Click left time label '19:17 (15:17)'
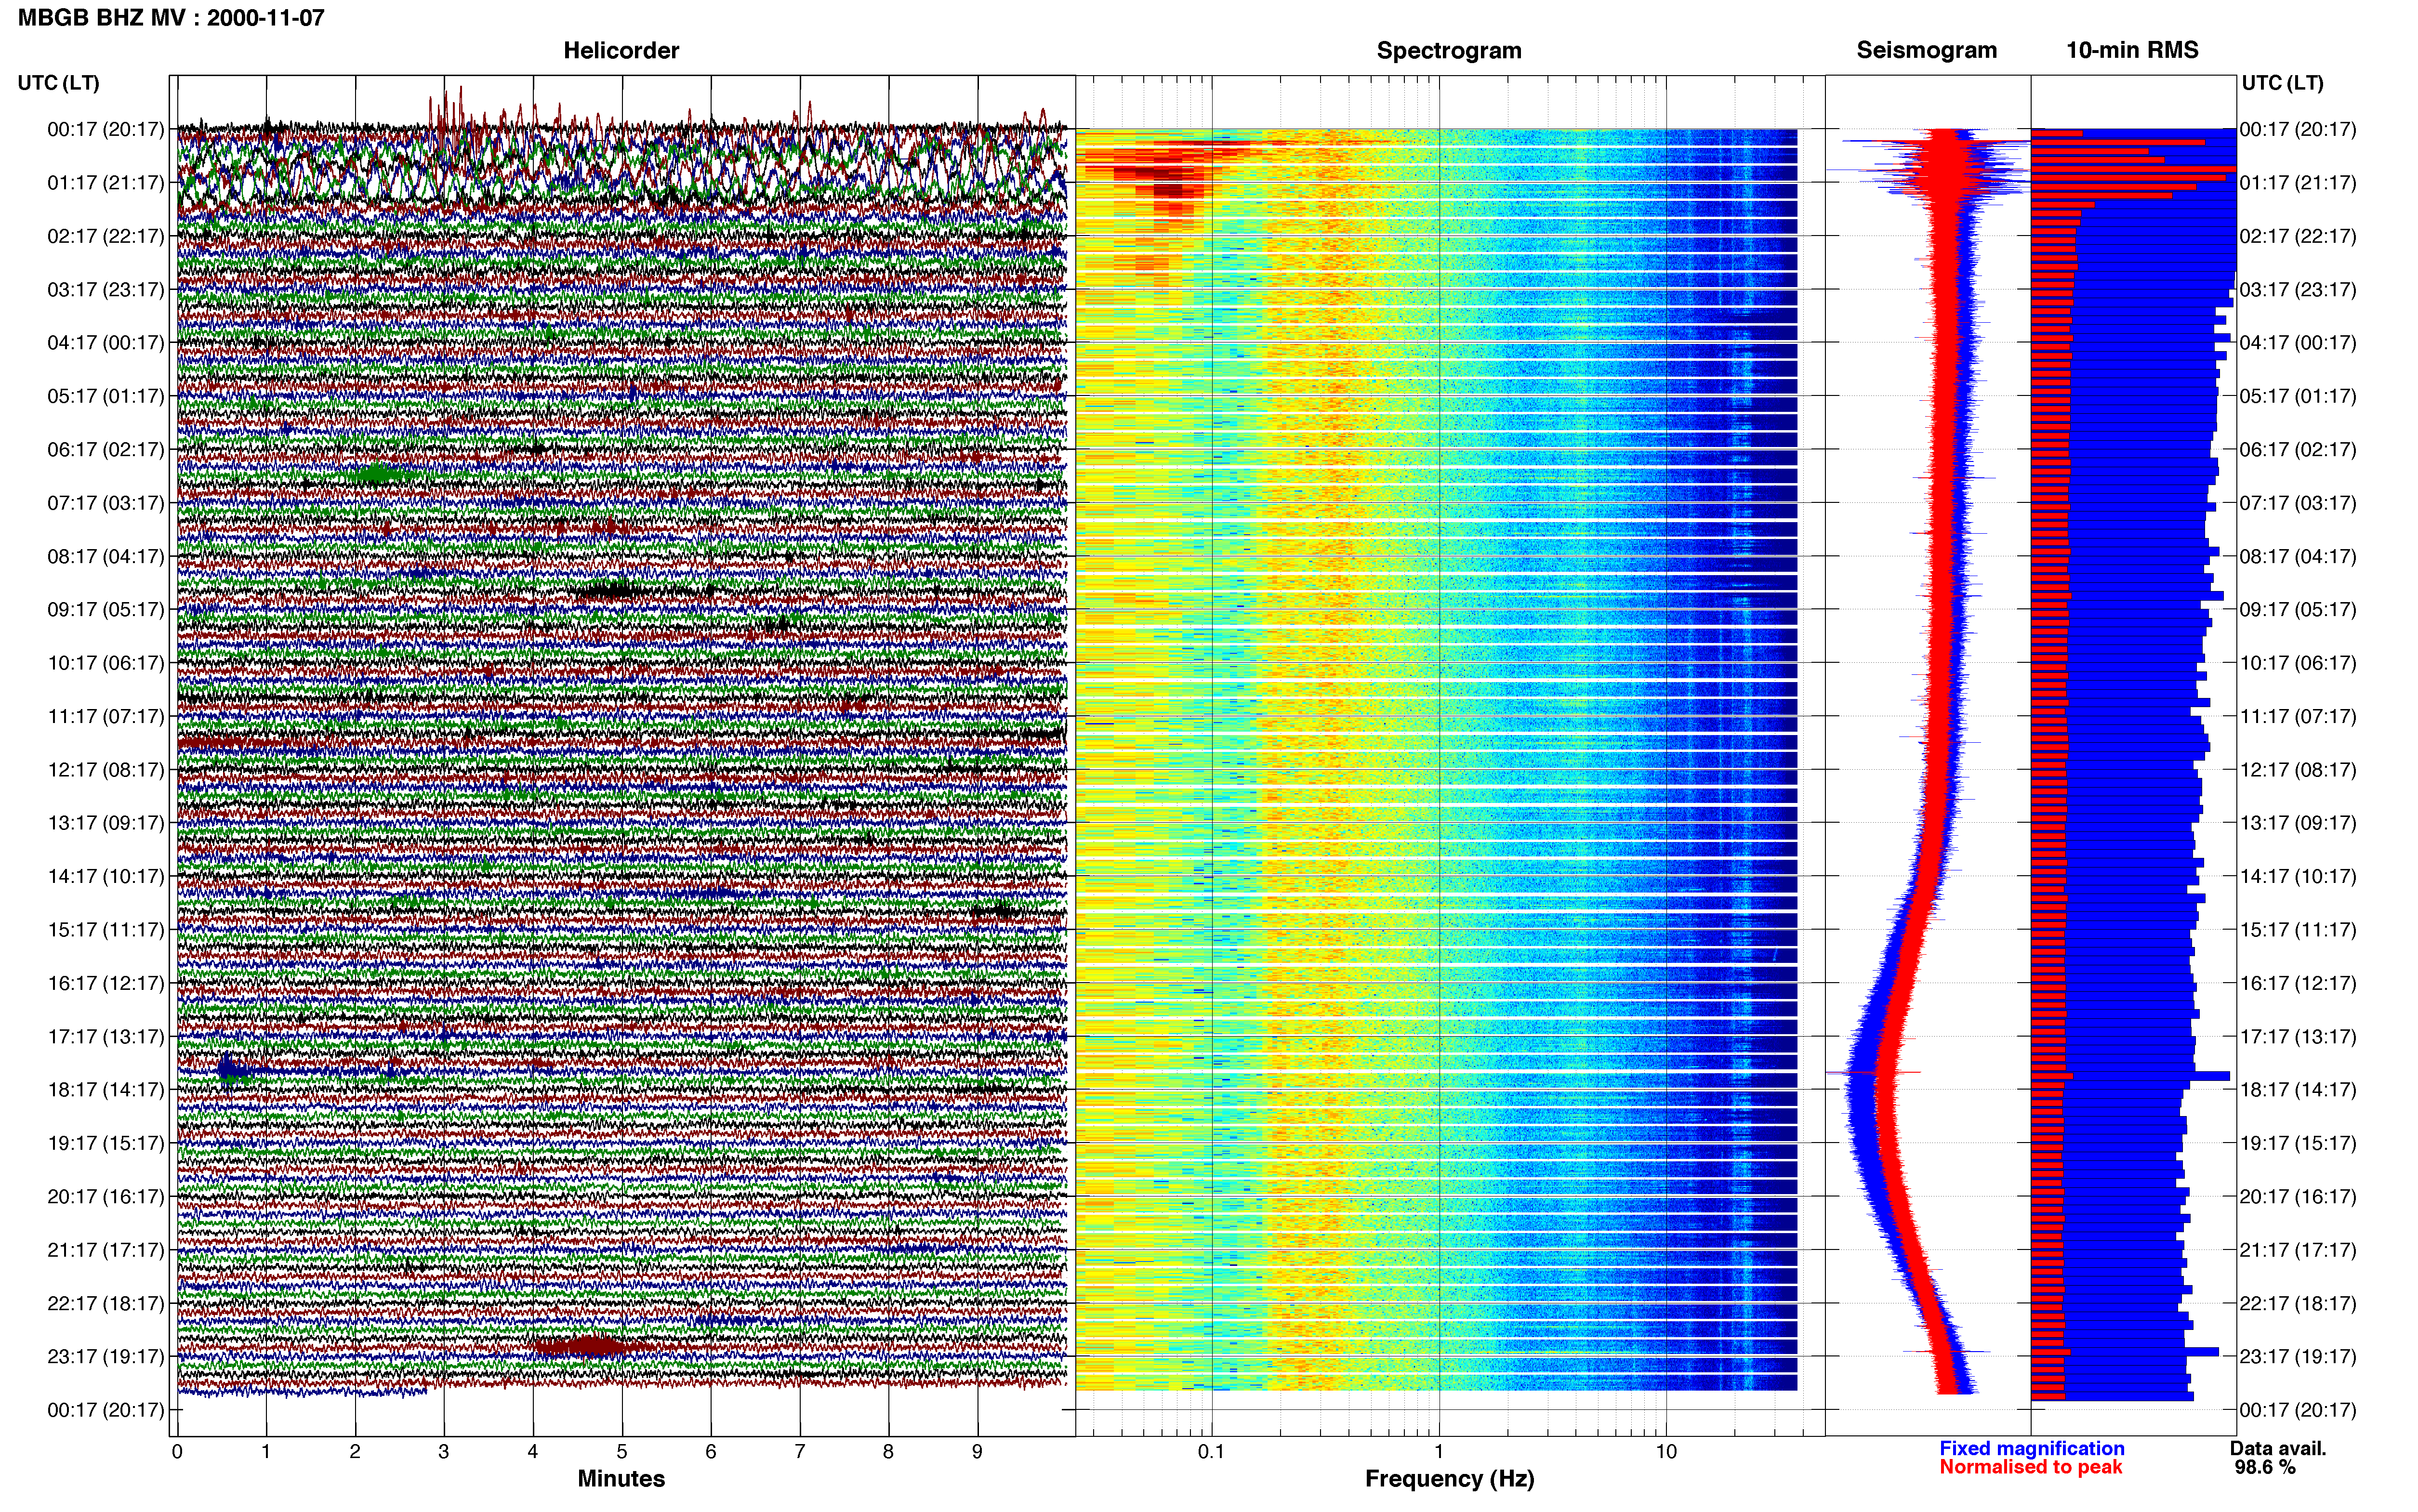2418x1512 pixels. pyautogui.click(x=105, y=1143)
